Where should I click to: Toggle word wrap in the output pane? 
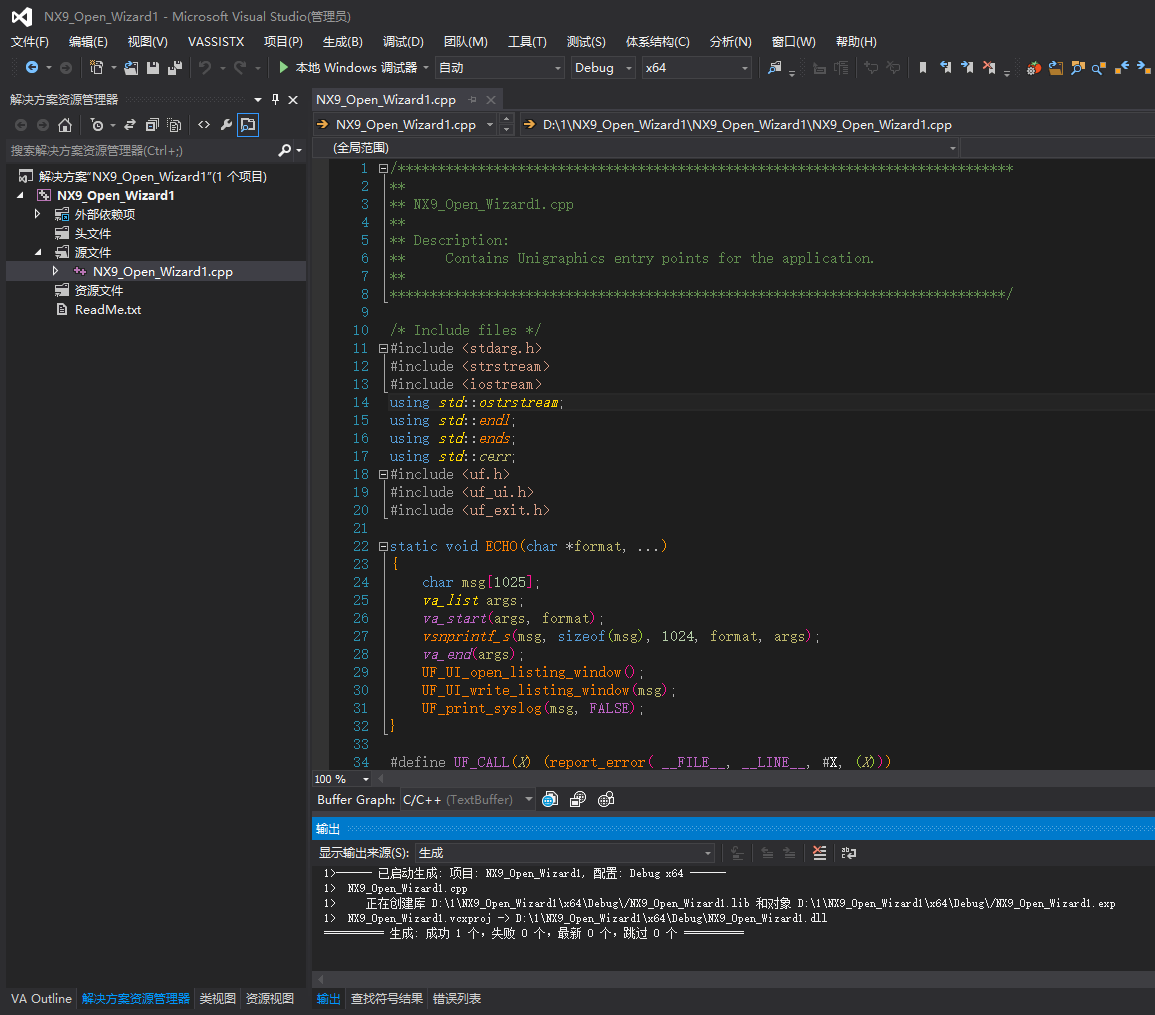(x=849, y=853)
